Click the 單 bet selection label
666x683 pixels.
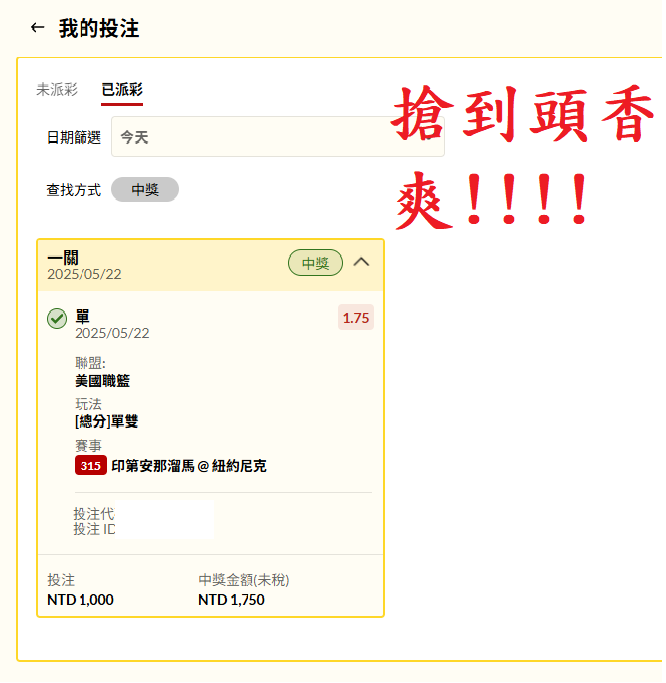[82, 317]
